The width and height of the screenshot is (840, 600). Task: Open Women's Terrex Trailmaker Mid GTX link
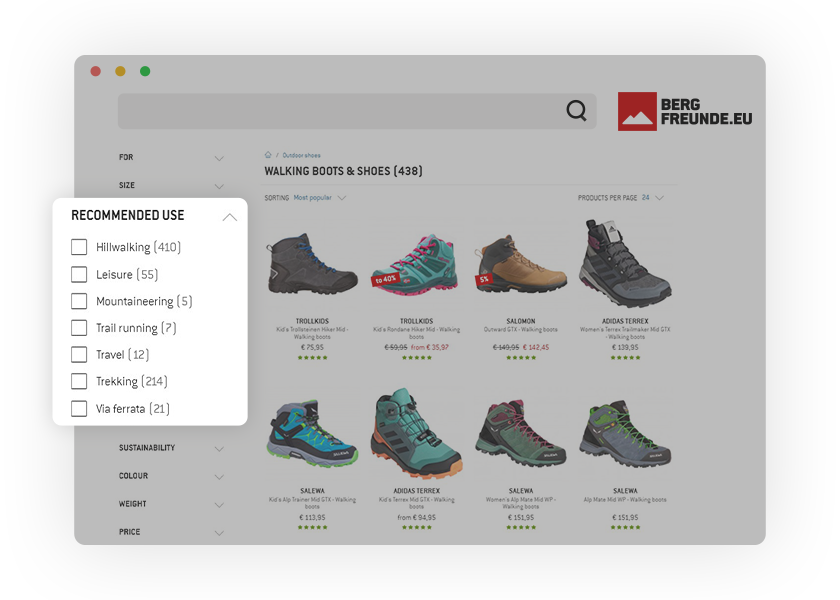[625, 333]
